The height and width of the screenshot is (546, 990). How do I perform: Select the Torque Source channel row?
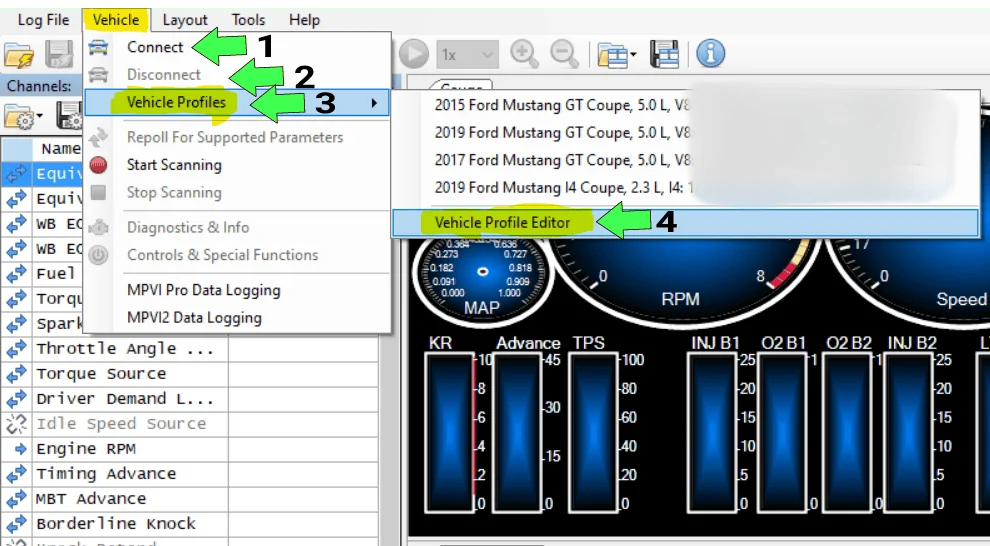(x=189, y=373)
